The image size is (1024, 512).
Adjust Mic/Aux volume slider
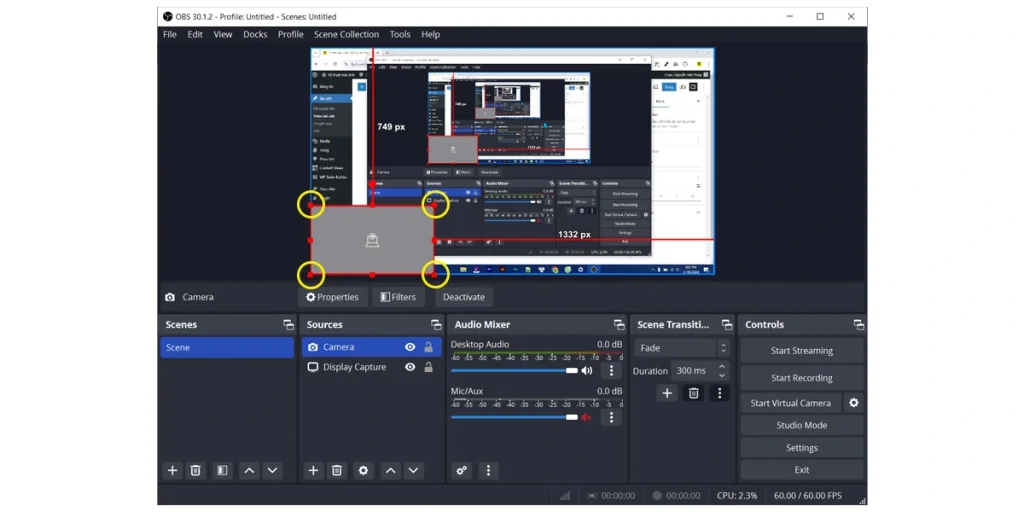coord(515,417)
